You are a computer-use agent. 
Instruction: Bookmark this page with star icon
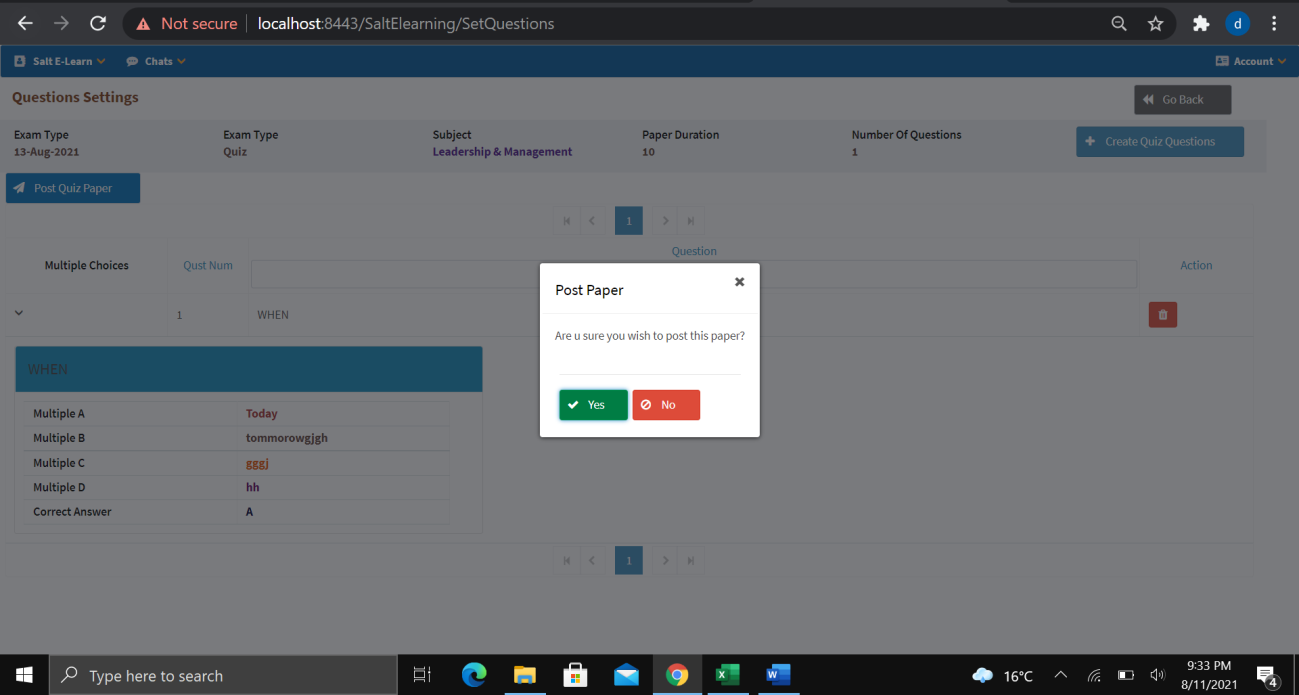(x=1155, y=23)
